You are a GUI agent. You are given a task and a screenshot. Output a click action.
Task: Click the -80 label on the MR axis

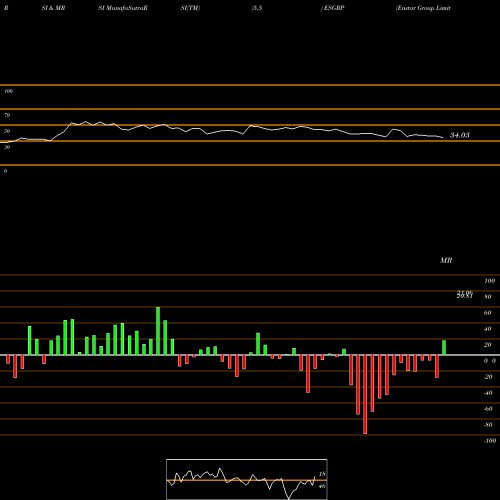point(488,425)
